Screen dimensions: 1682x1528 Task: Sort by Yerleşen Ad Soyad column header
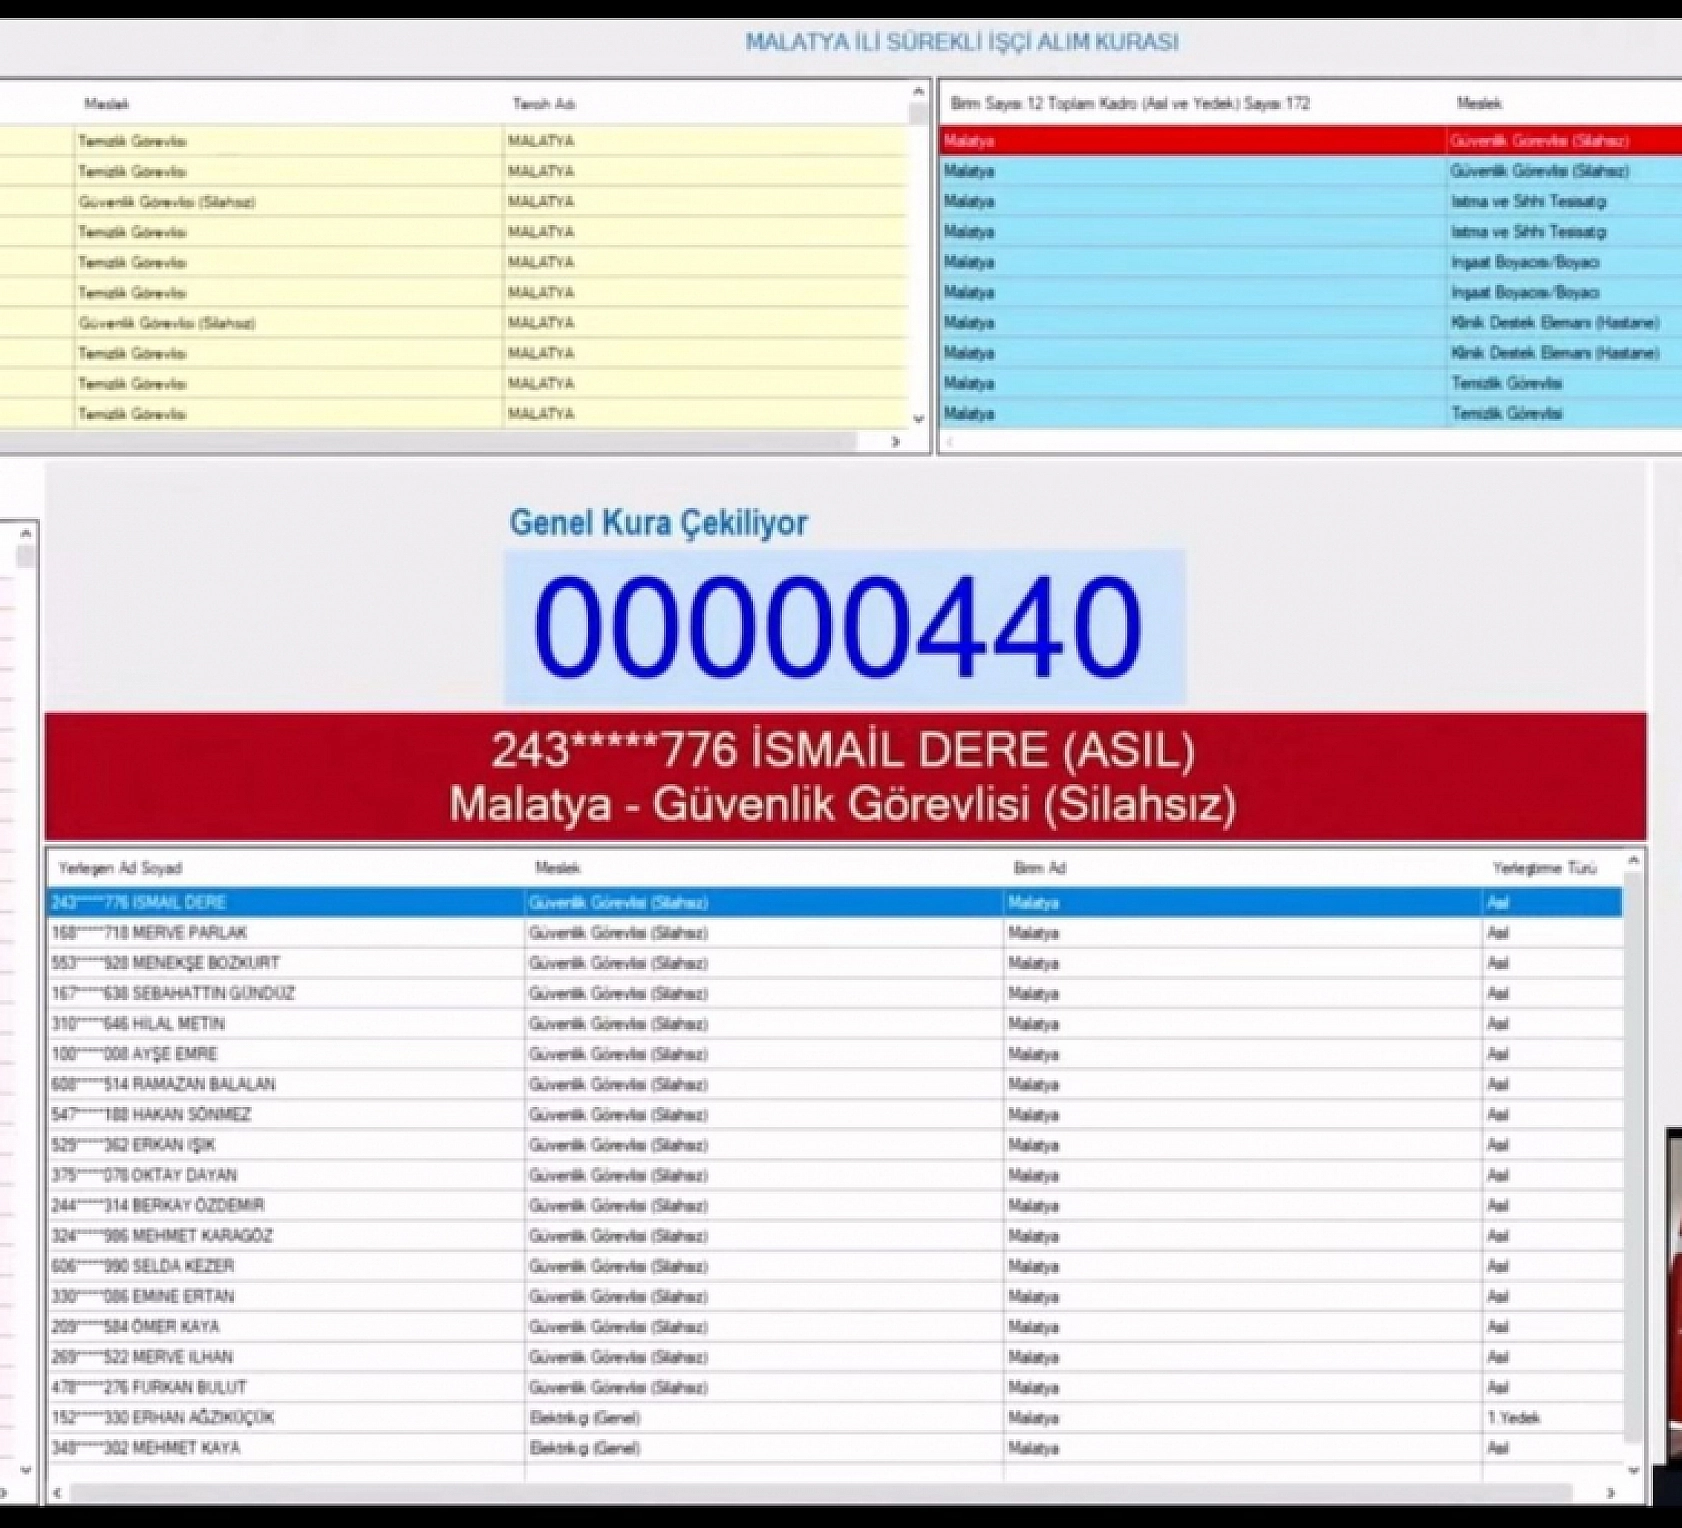[x=120, y=868]
